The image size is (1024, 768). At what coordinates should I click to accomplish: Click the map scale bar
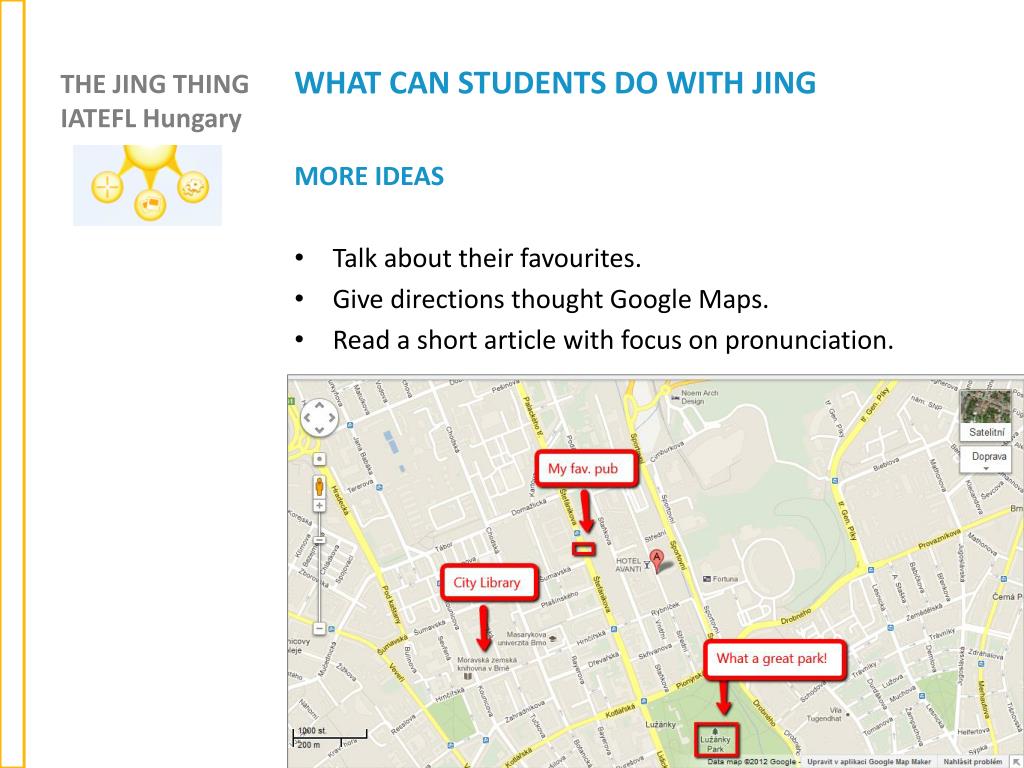(330, 737)
